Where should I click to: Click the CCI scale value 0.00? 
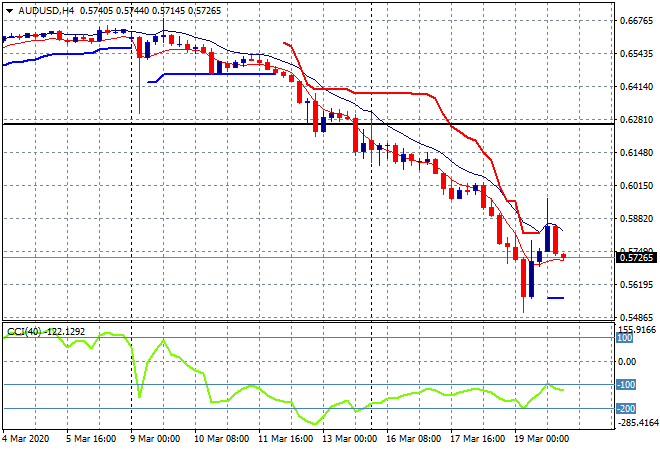pyautogui.click(x=626, y=362)
